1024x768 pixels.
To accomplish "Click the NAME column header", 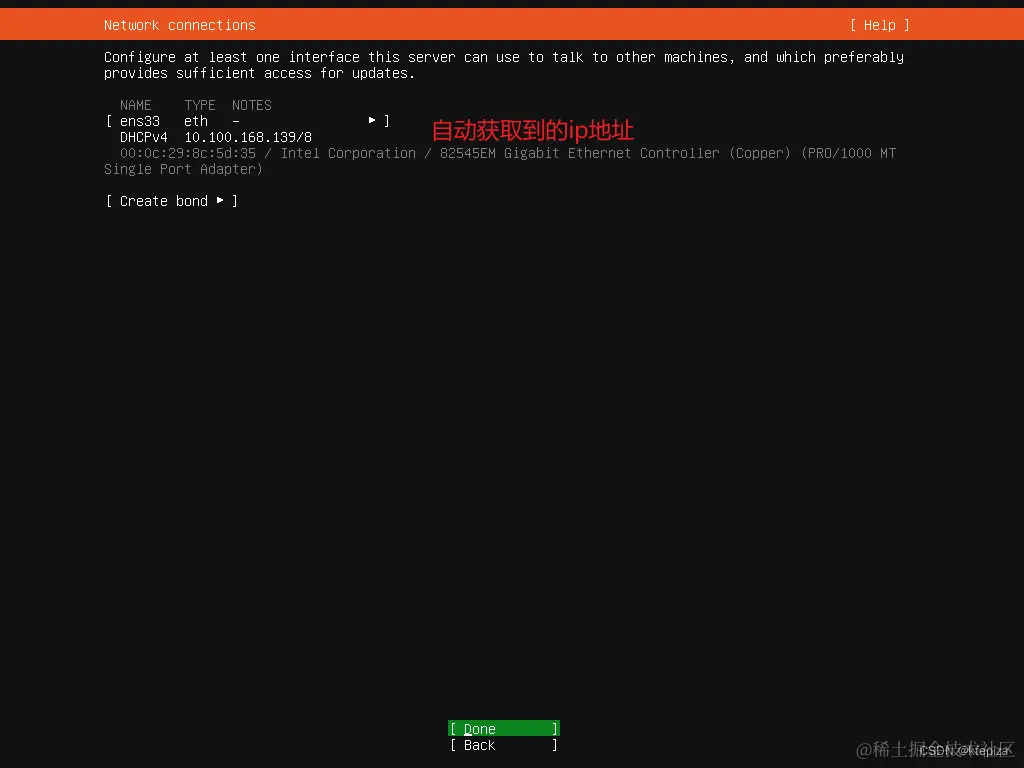I will pyautogui.click(x=135, y=105).
